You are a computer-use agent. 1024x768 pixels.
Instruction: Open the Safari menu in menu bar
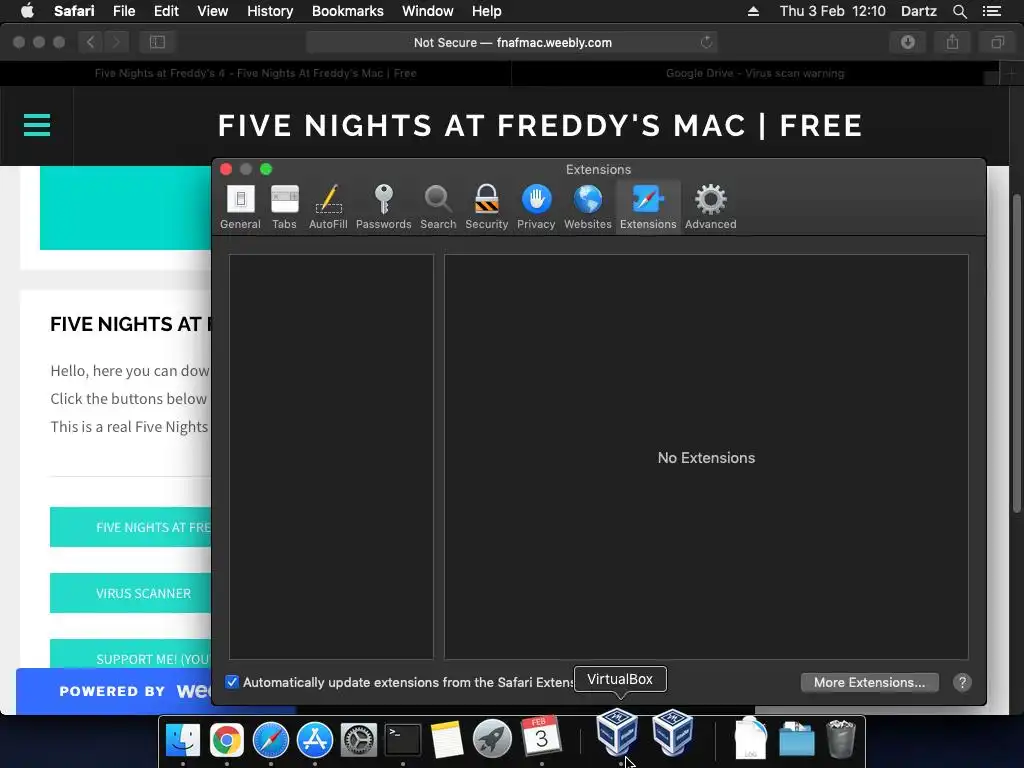(74, 11)
